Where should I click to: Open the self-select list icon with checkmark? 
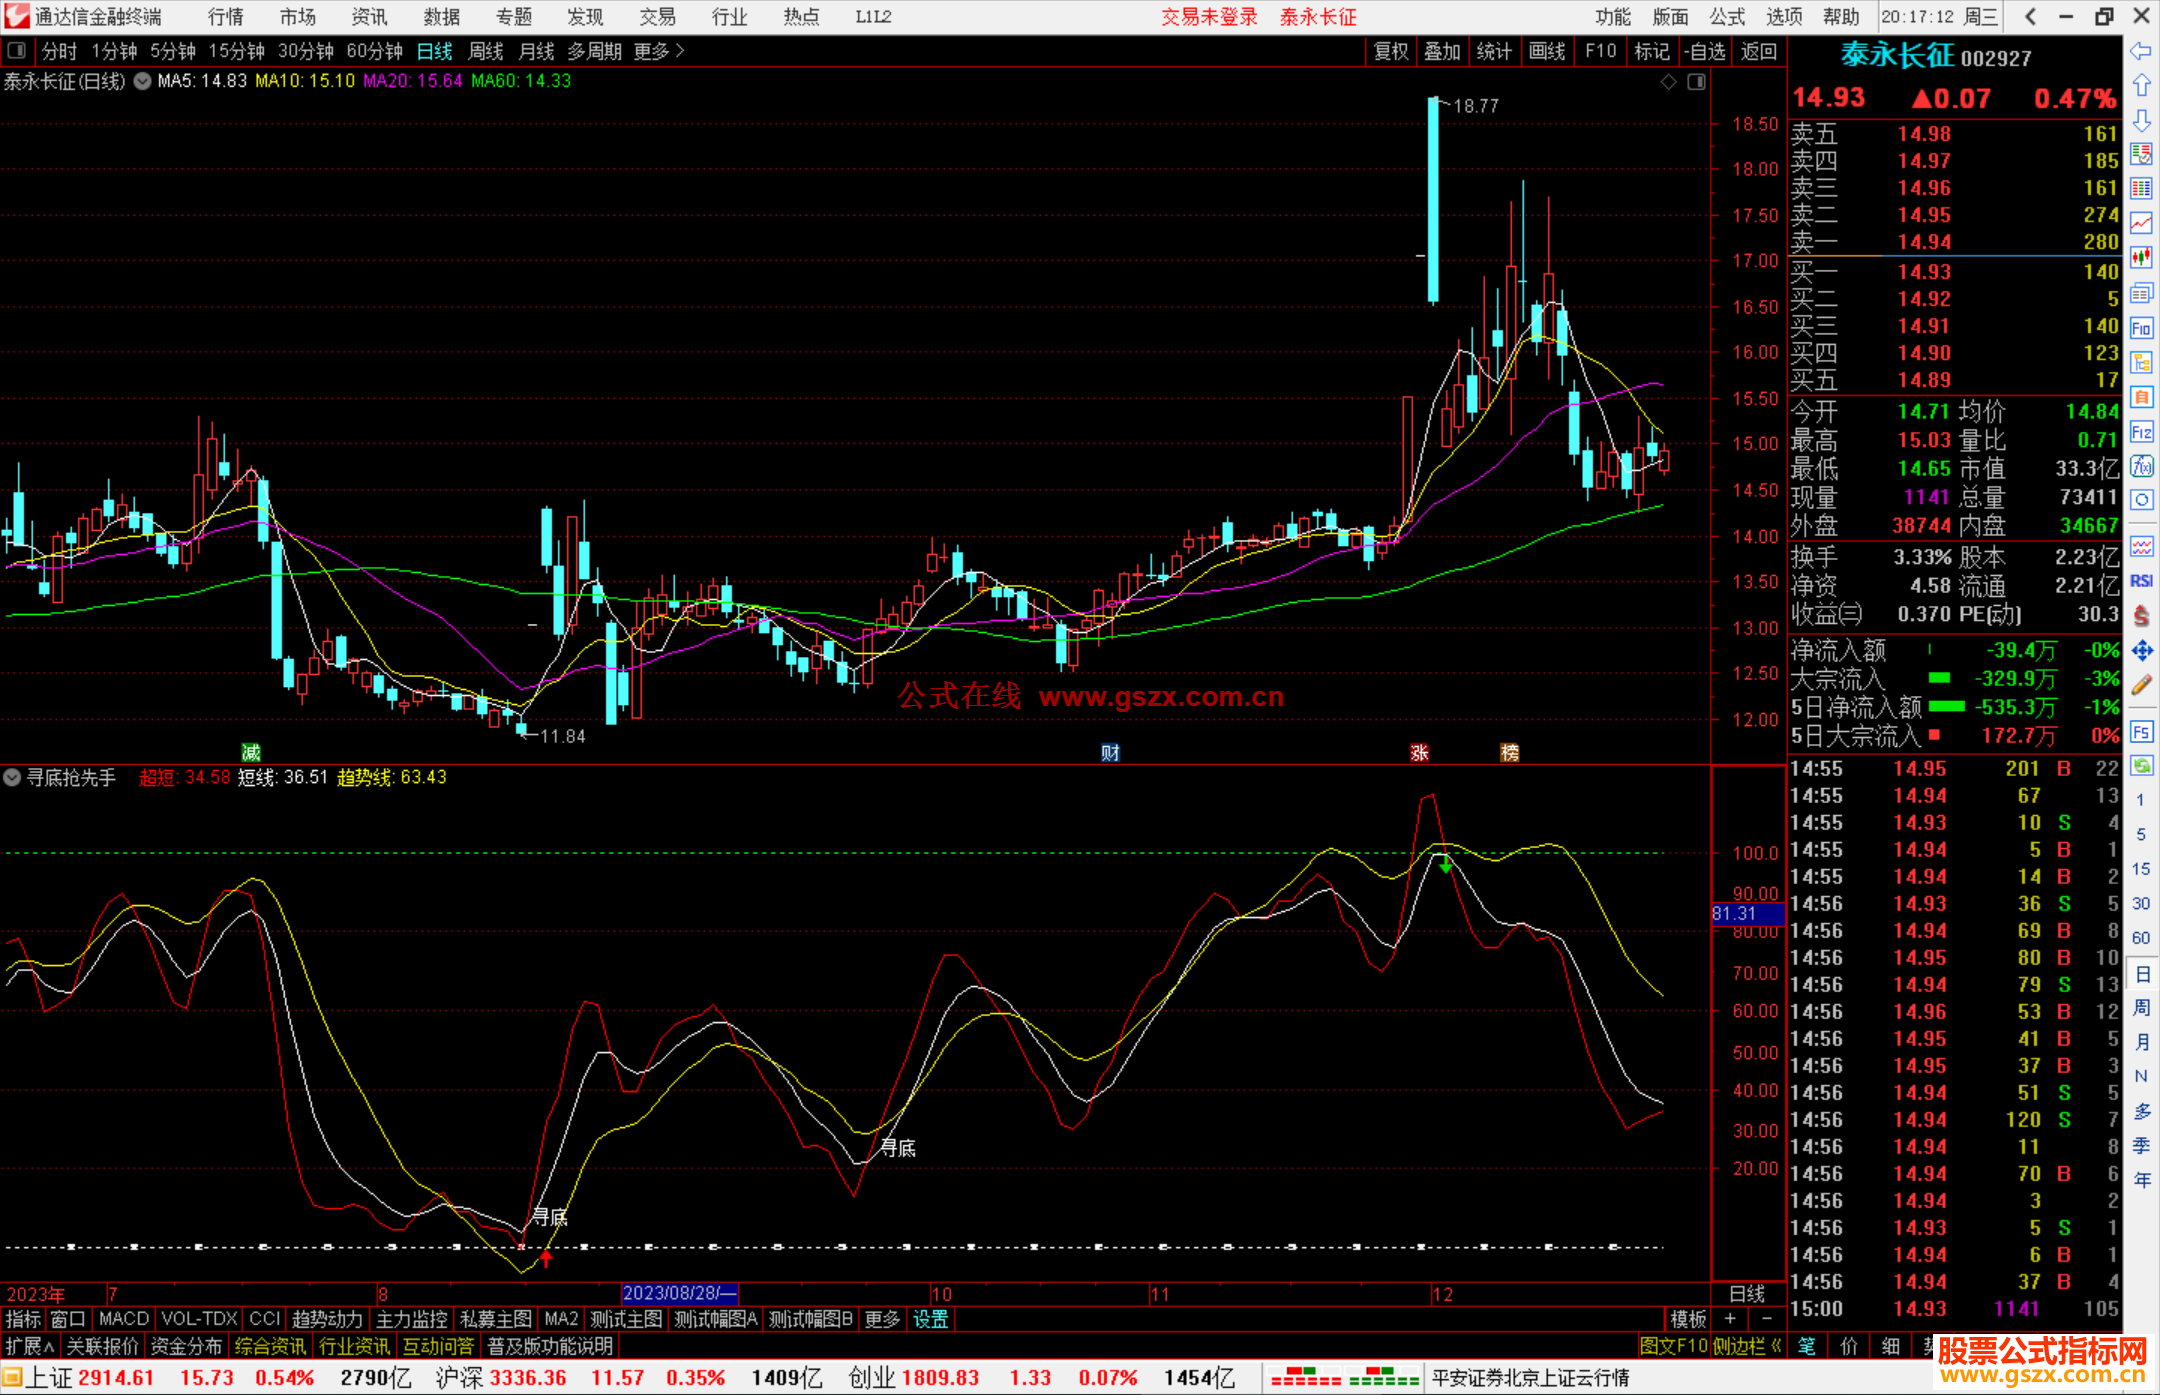(2141, 154)
